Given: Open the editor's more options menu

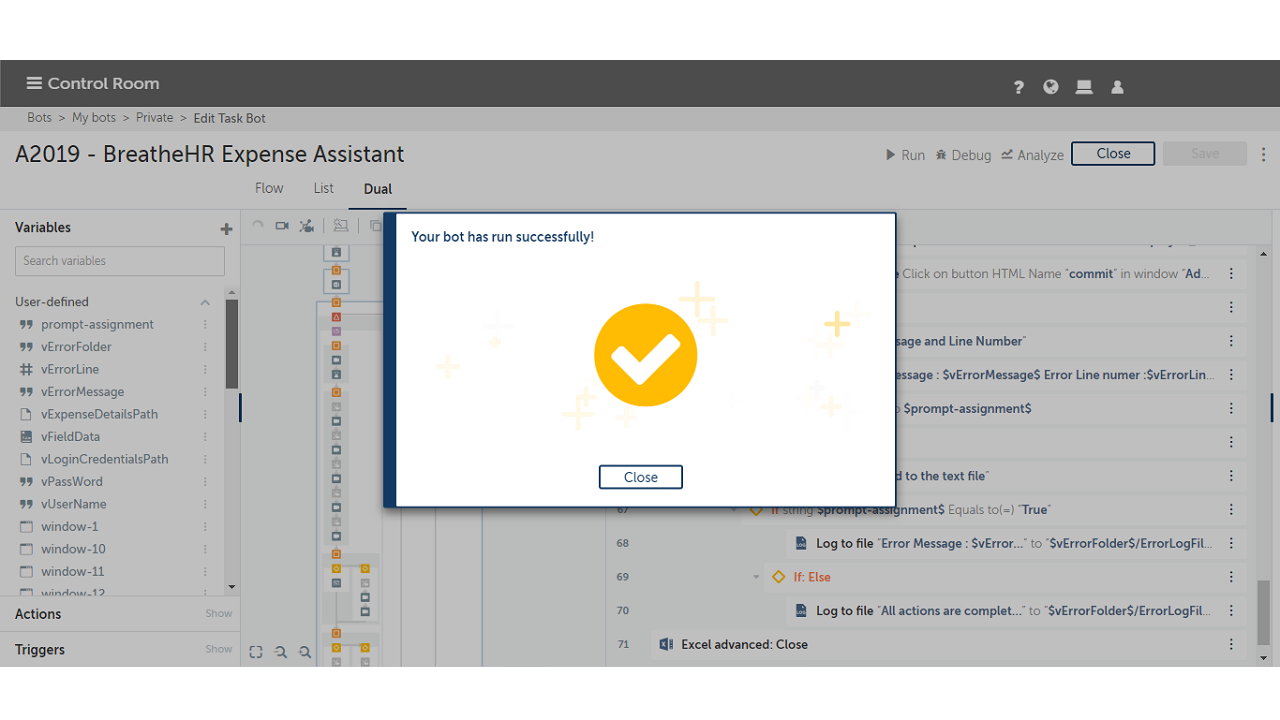Looking at the screenshot, I should (1264, 154).
